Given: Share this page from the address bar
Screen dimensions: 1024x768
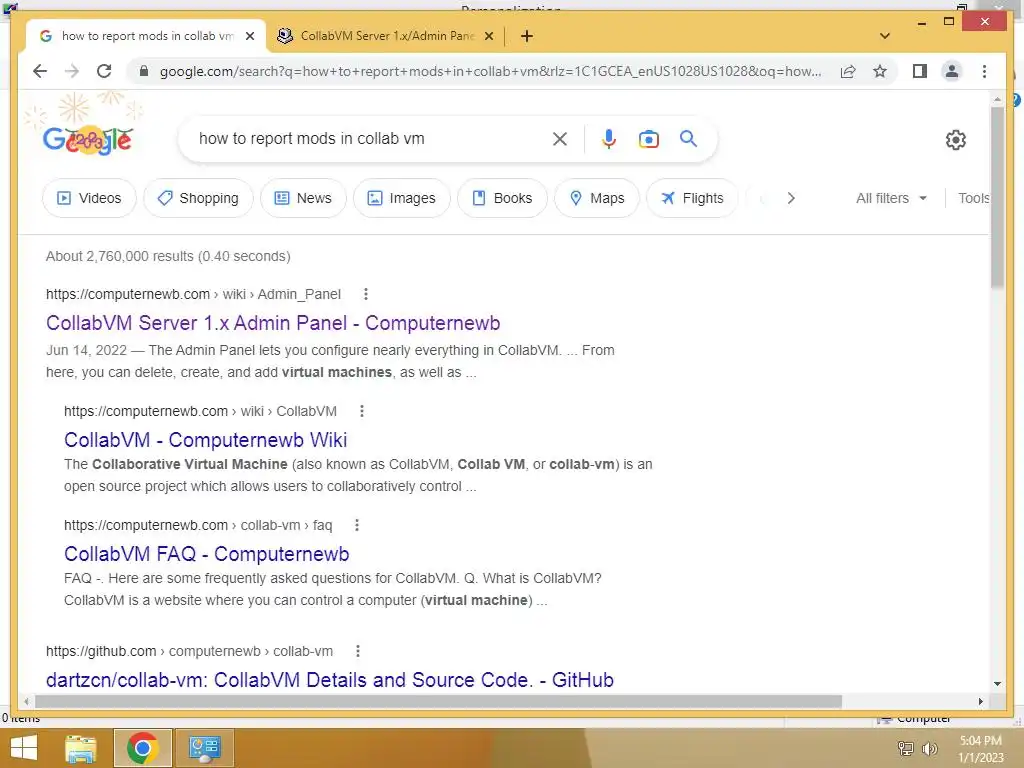Looking at the screenshot, I should [848, 71].
